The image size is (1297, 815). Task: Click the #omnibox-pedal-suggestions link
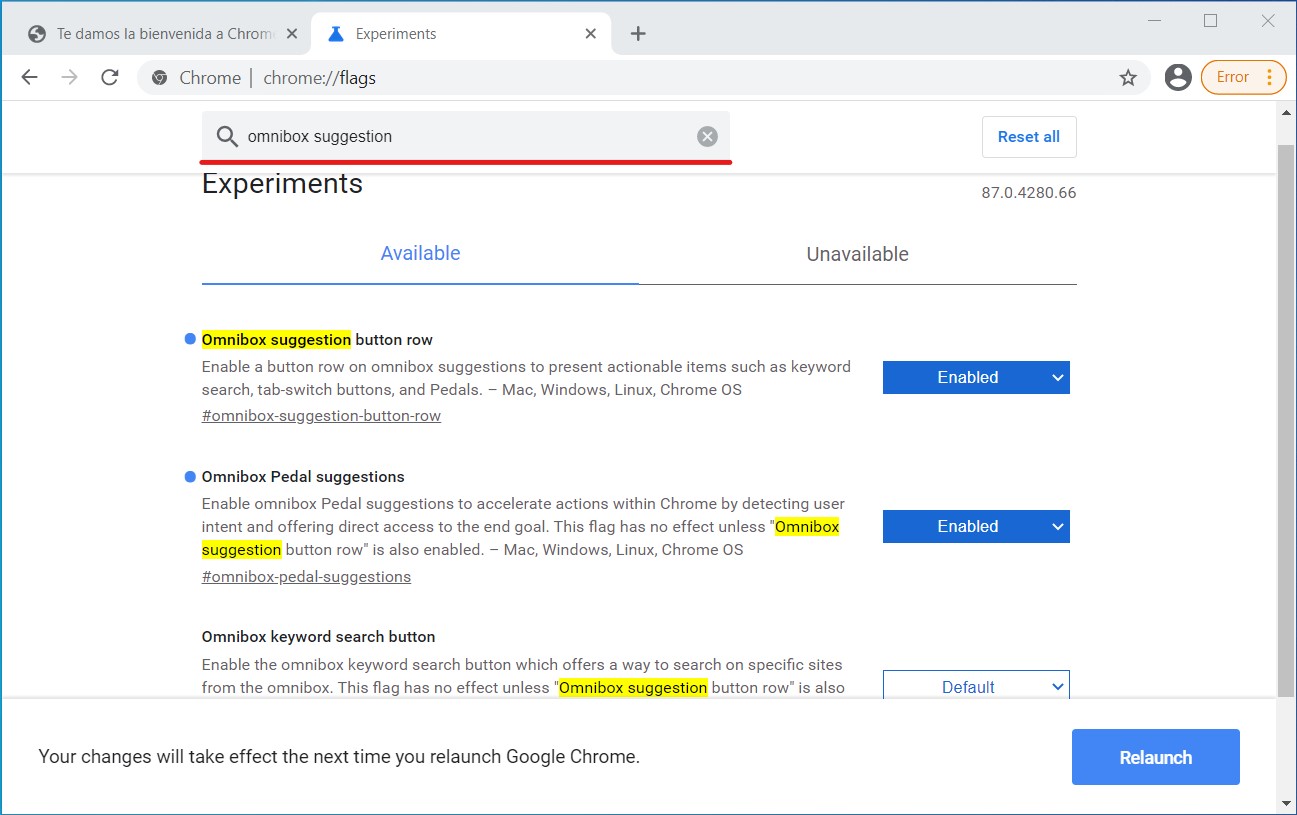tap(306, 577)
